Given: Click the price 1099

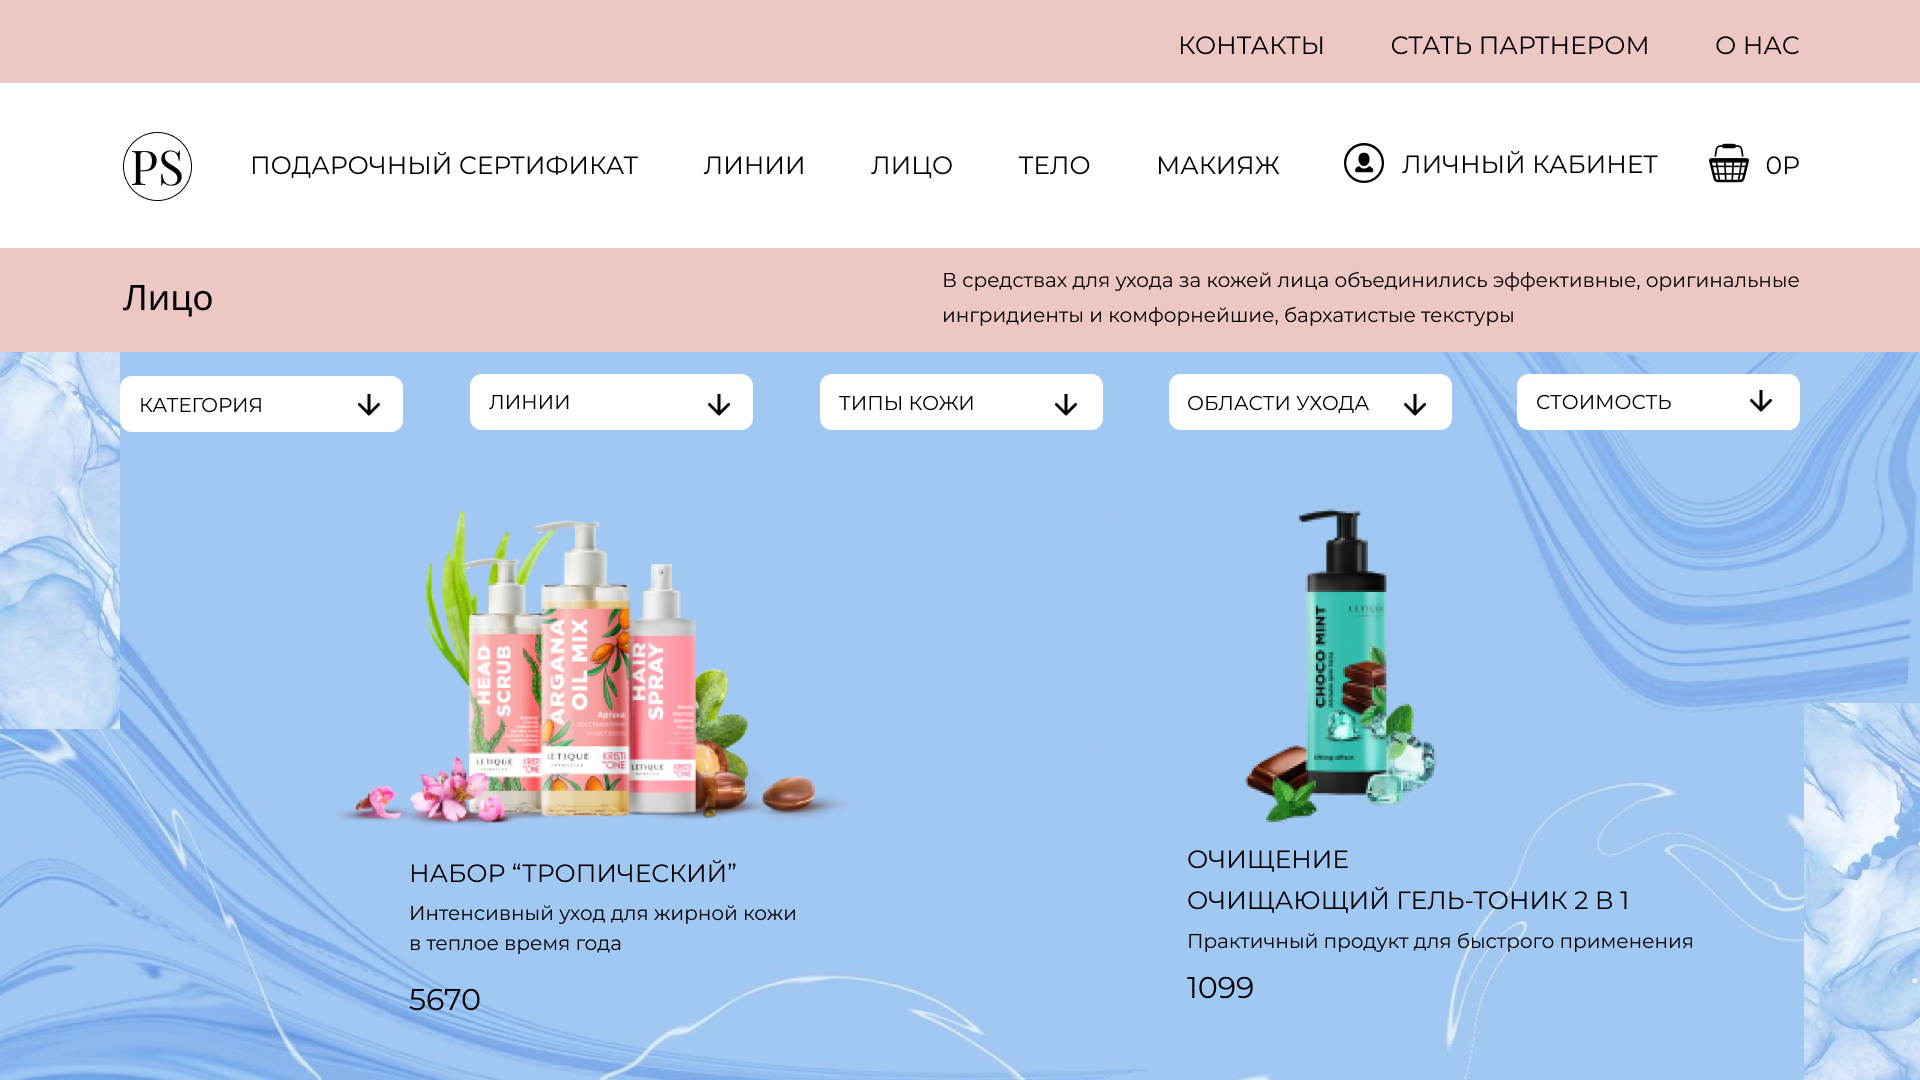Looking at the screenshot, I should pos(1220,988).
